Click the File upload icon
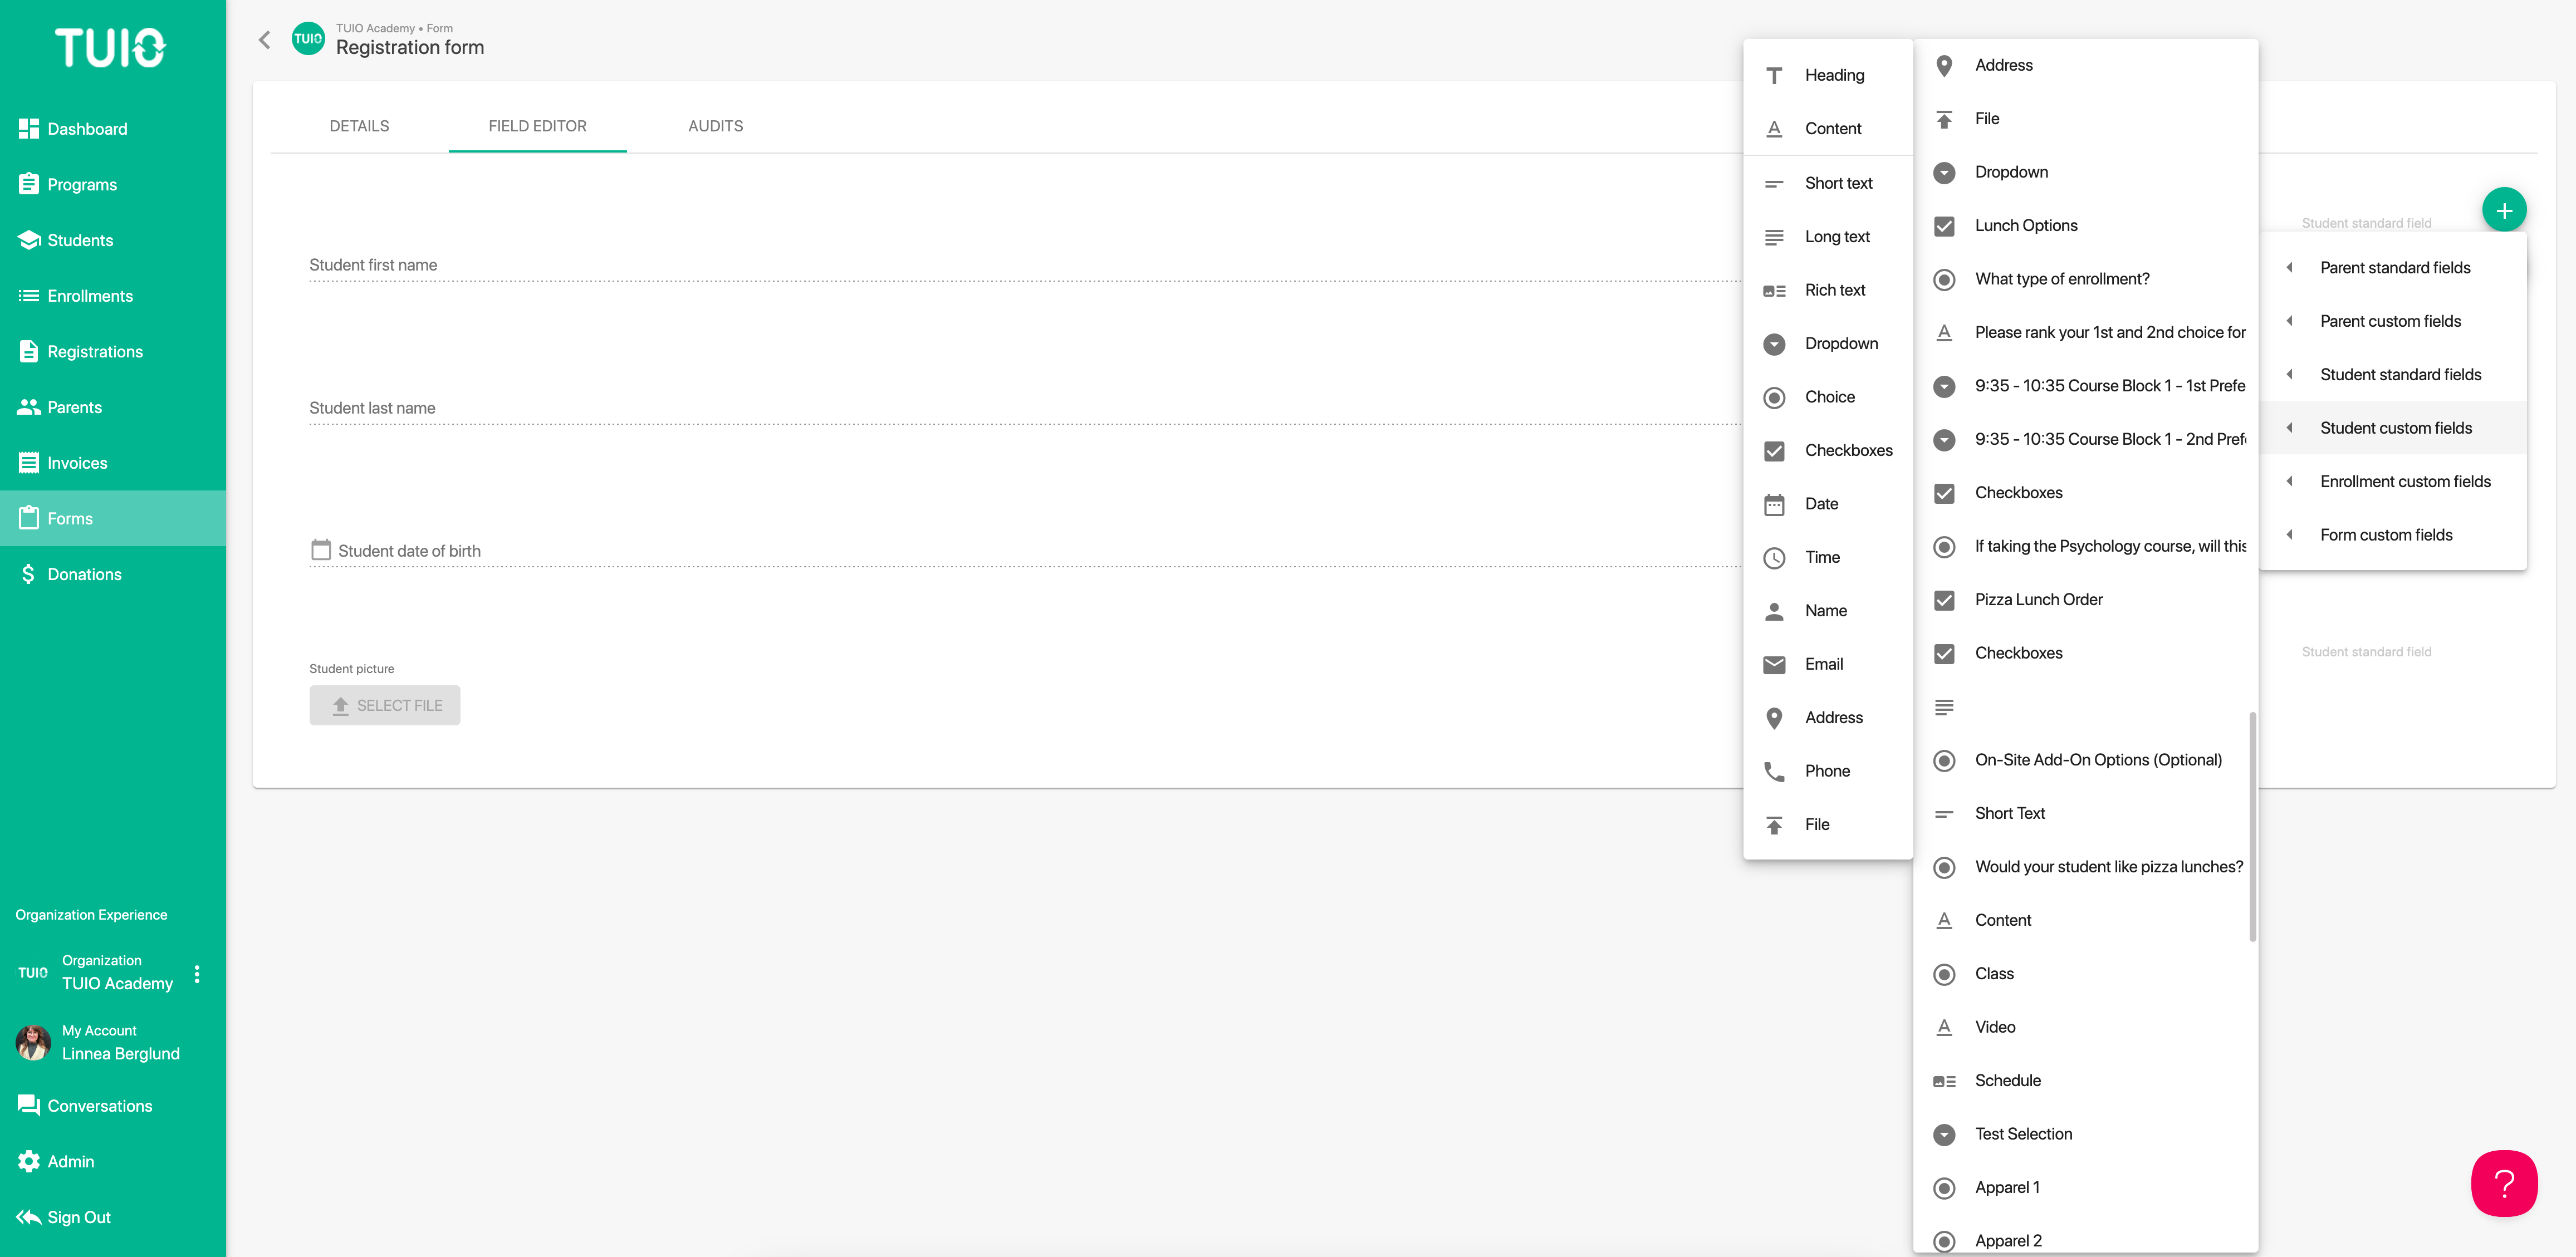Viewport: 2576px width, 1257px height. click(1774, 824)
